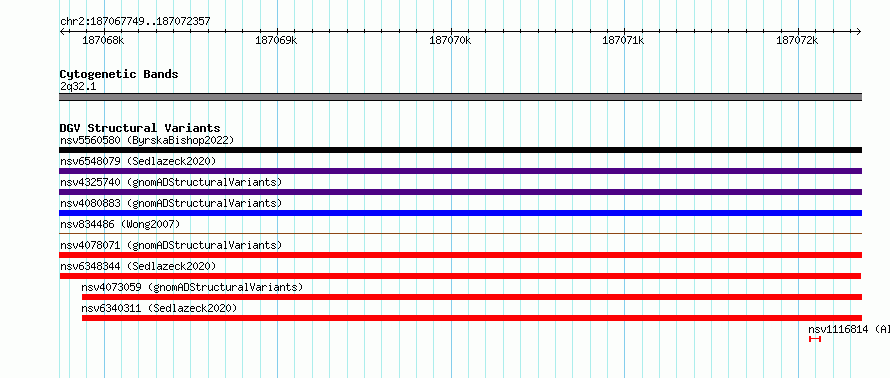The height and width of the screenshot is (378, 890).
Task: Select the purple nsv4325740 variant bar
Action: pos(460,192)
